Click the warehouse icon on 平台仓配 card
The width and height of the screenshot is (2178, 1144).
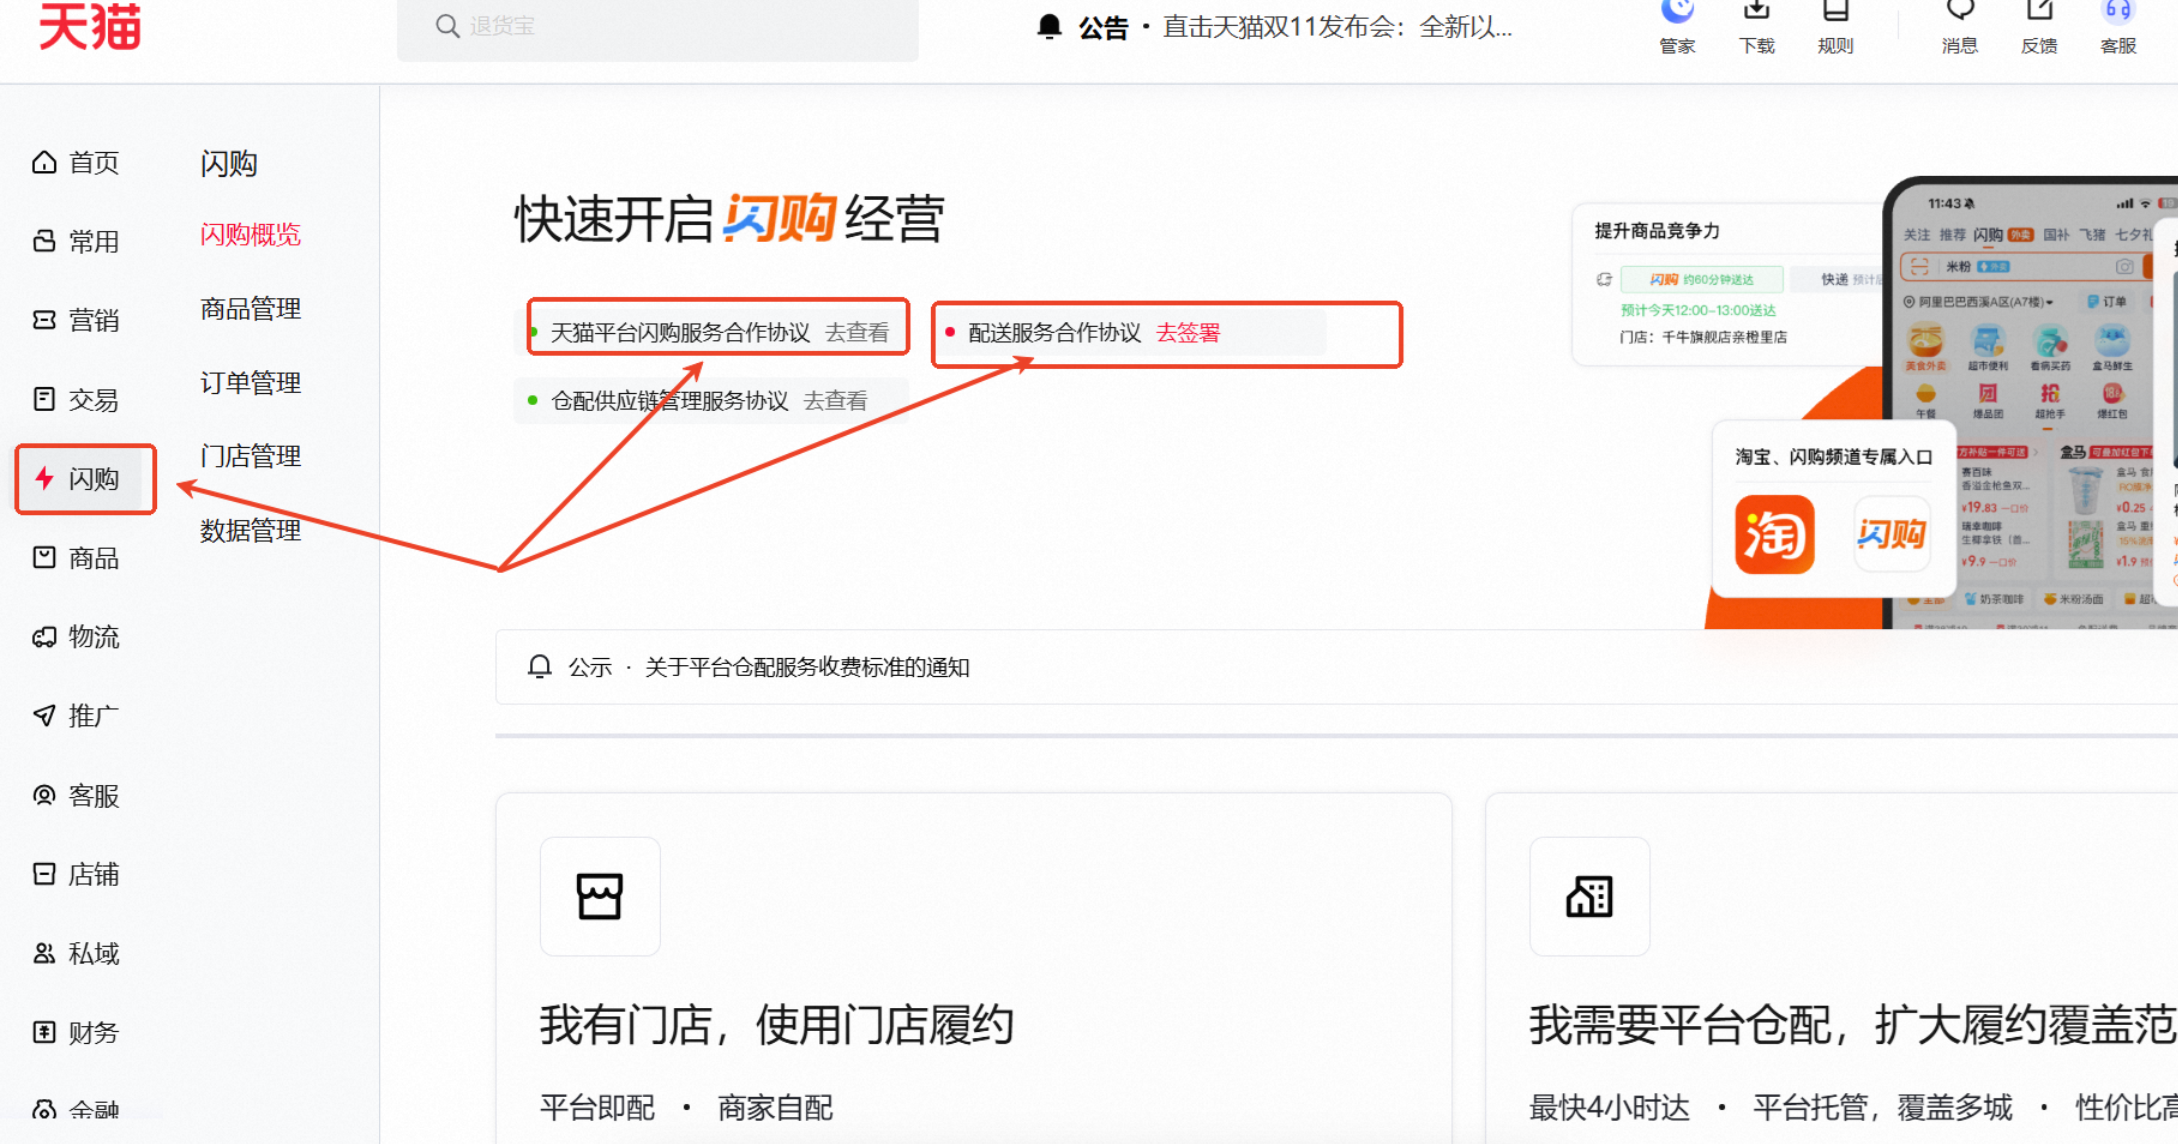(x=1589, y=896)
